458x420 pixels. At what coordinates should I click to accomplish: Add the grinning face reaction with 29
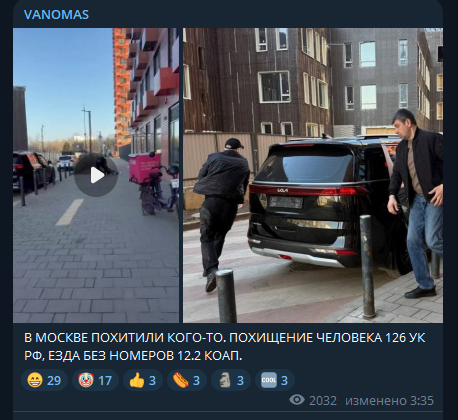[x=44, y=380]
